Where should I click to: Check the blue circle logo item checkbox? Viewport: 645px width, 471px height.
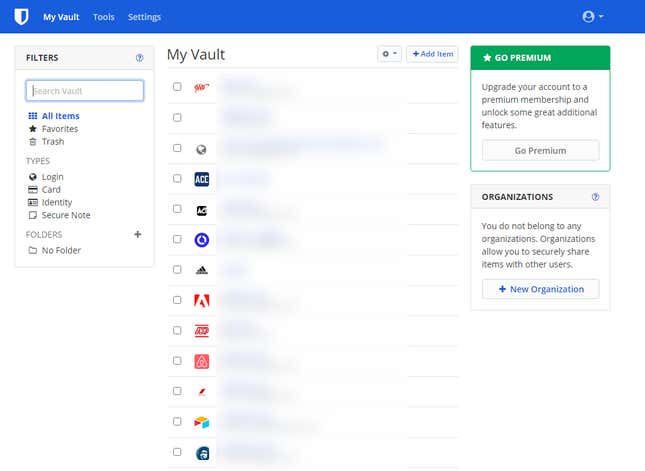tap(177, 239)
